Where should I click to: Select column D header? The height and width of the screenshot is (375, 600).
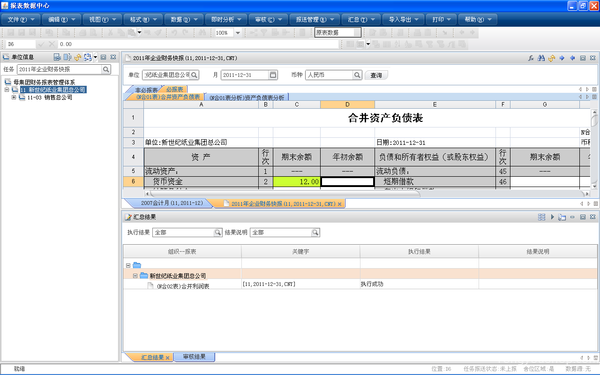click(347, 104)
